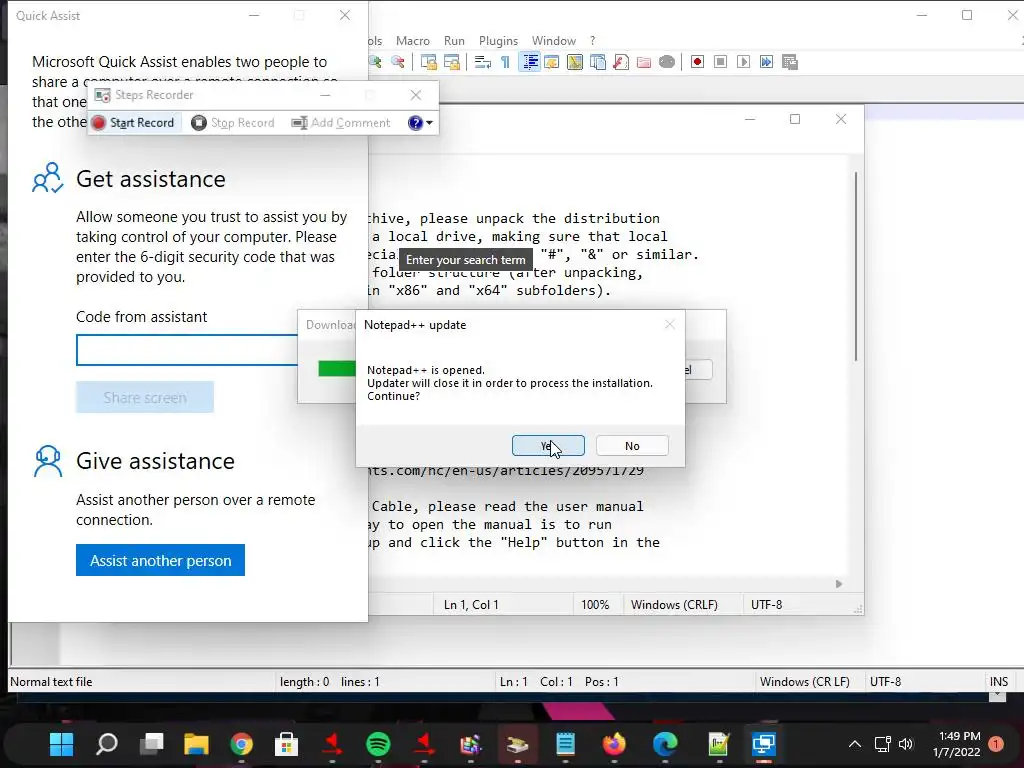Click the macro Playback triangle icon

point(743,62)
